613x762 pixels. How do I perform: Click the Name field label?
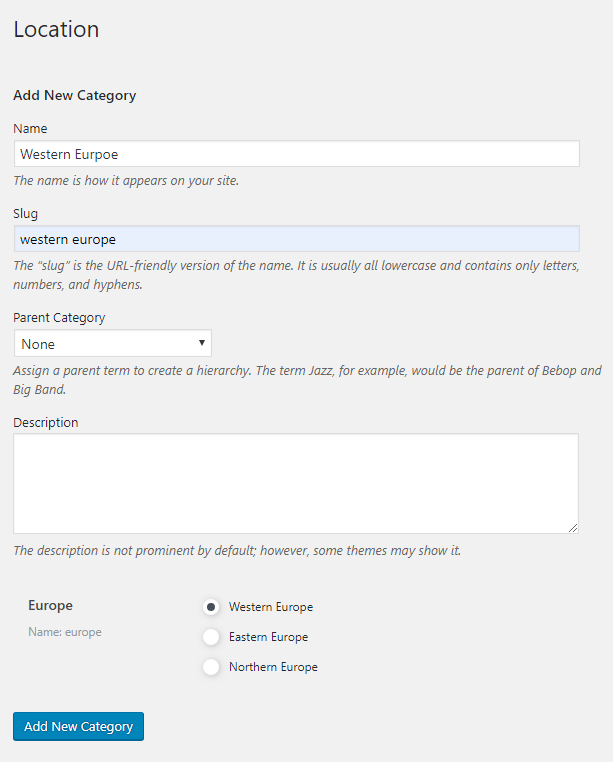point(30,129)
